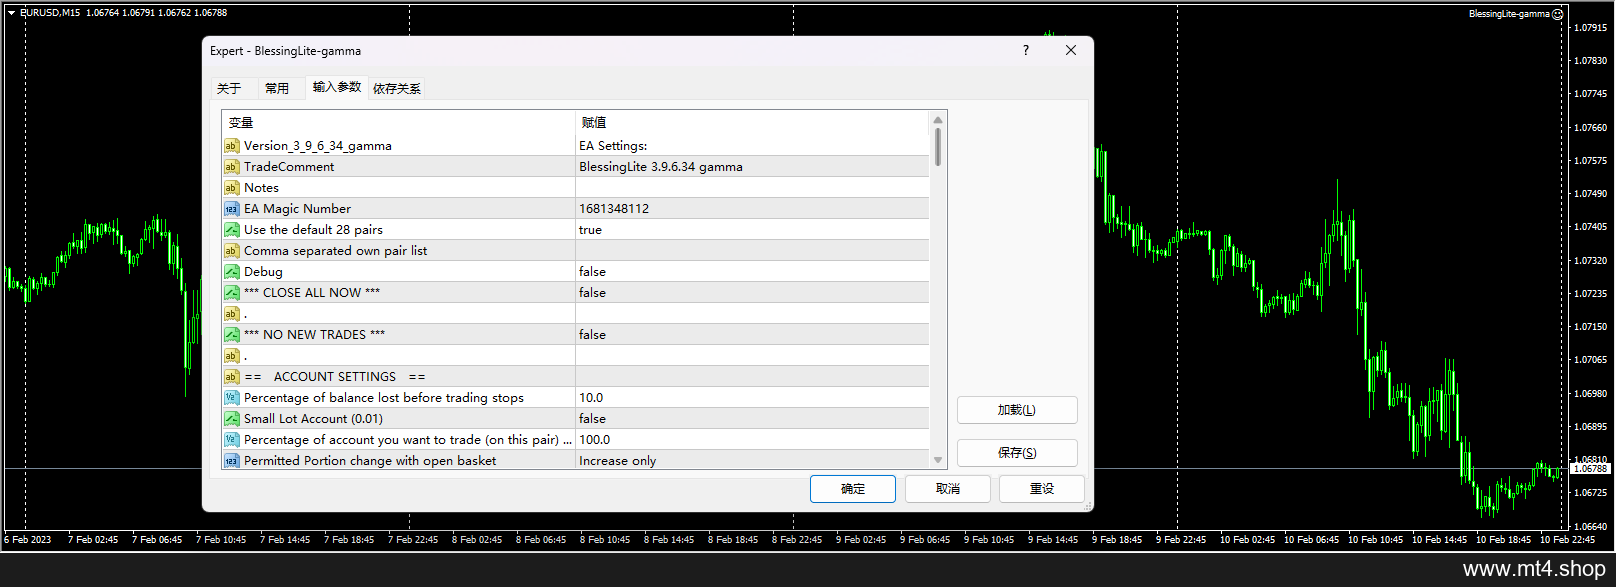Click the 加载(L) button

coord(1017,410)
